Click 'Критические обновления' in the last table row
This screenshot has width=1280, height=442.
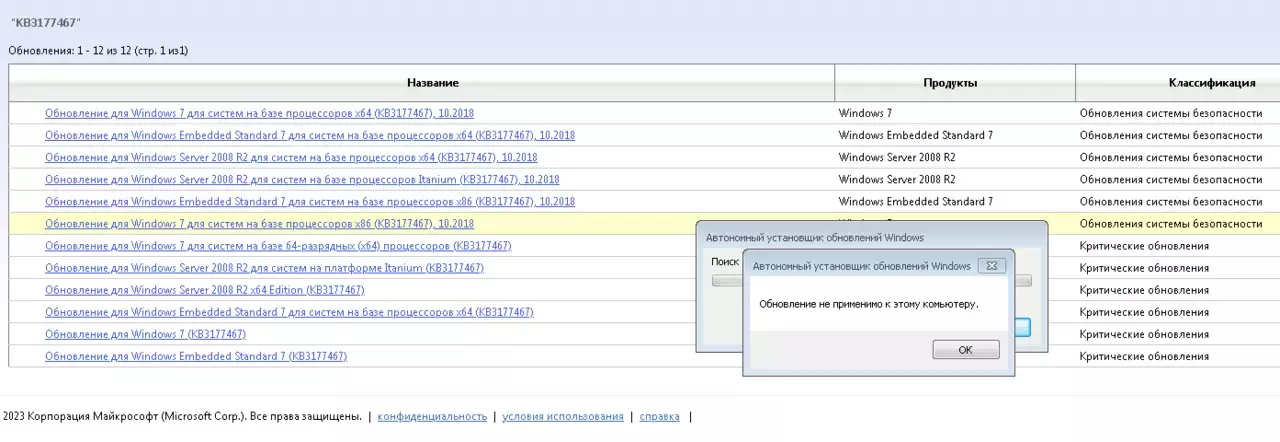1144,355
